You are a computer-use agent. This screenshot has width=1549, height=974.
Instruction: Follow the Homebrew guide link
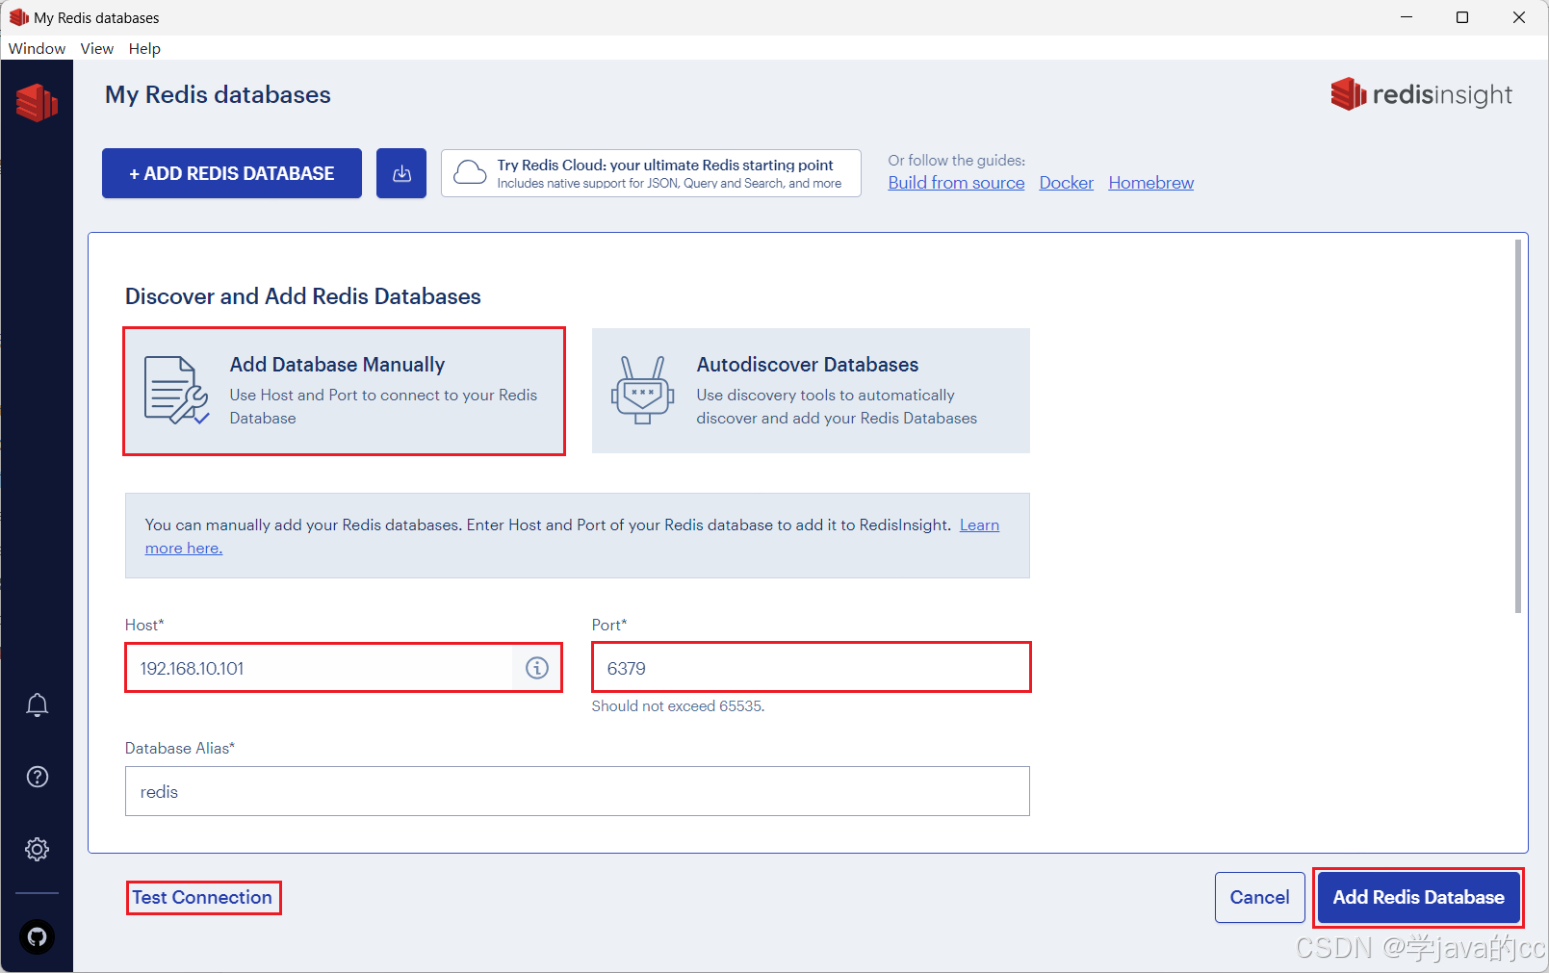pos(1151,183)
